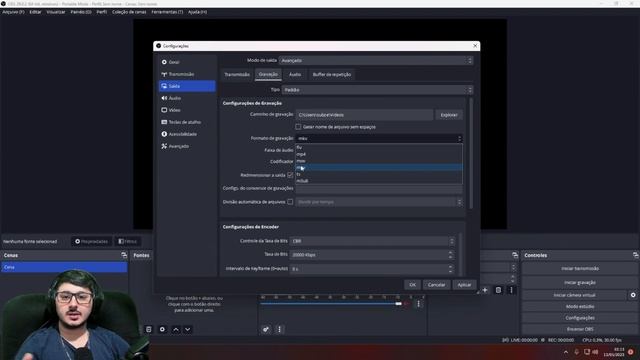Click Iniciar gravação in Controles panel
The height and width of the screenshot is (360, 640).
point(580,282)
